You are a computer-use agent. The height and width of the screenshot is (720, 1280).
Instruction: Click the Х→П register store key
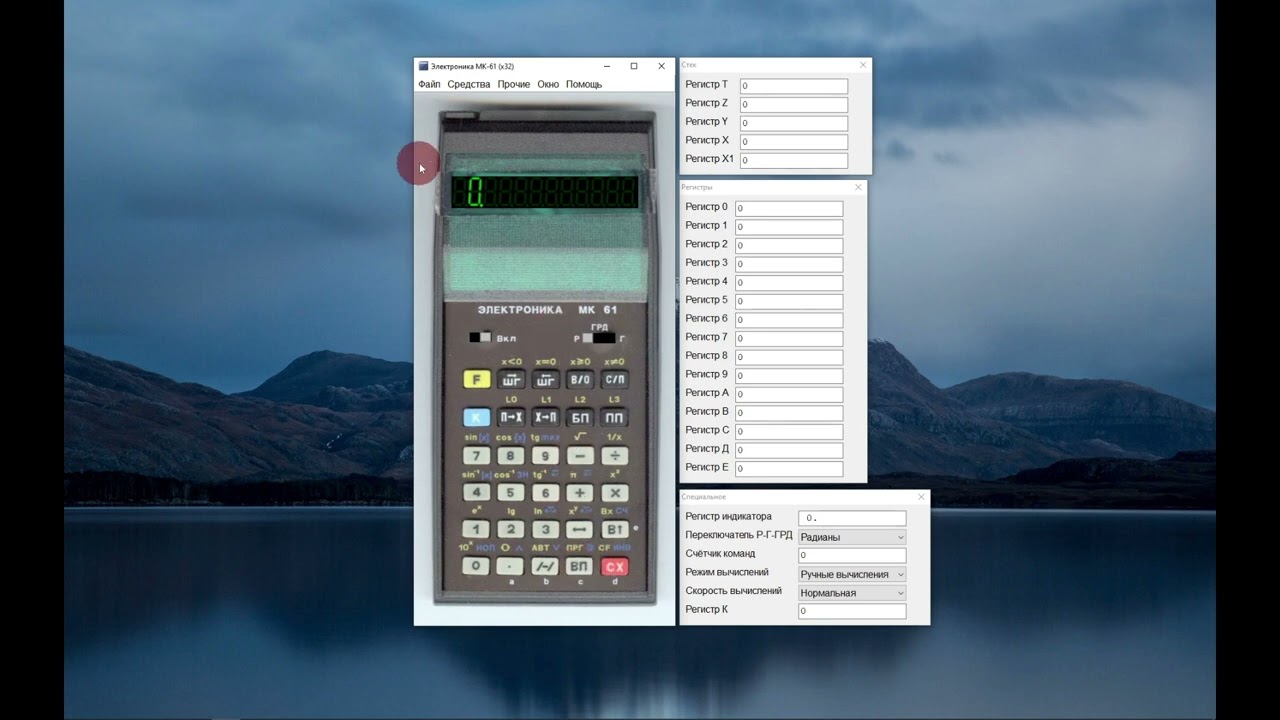click(x=545, y=418)
